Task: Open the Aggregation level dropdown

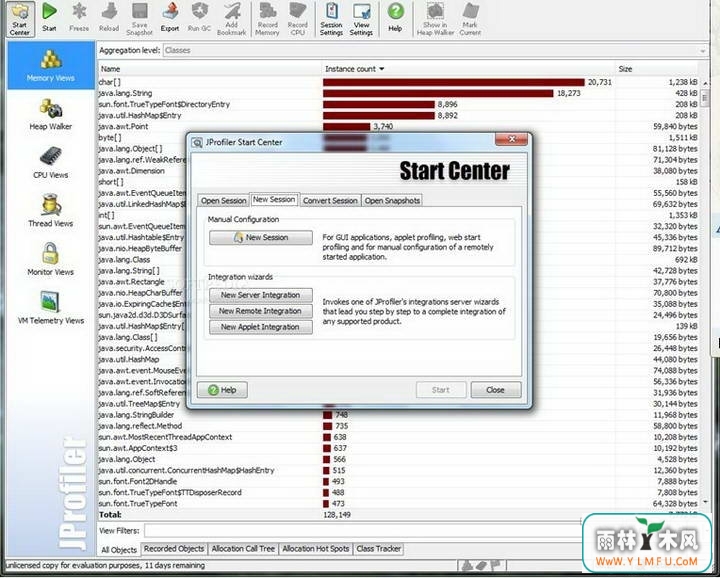Action: (x=435, y=51)
